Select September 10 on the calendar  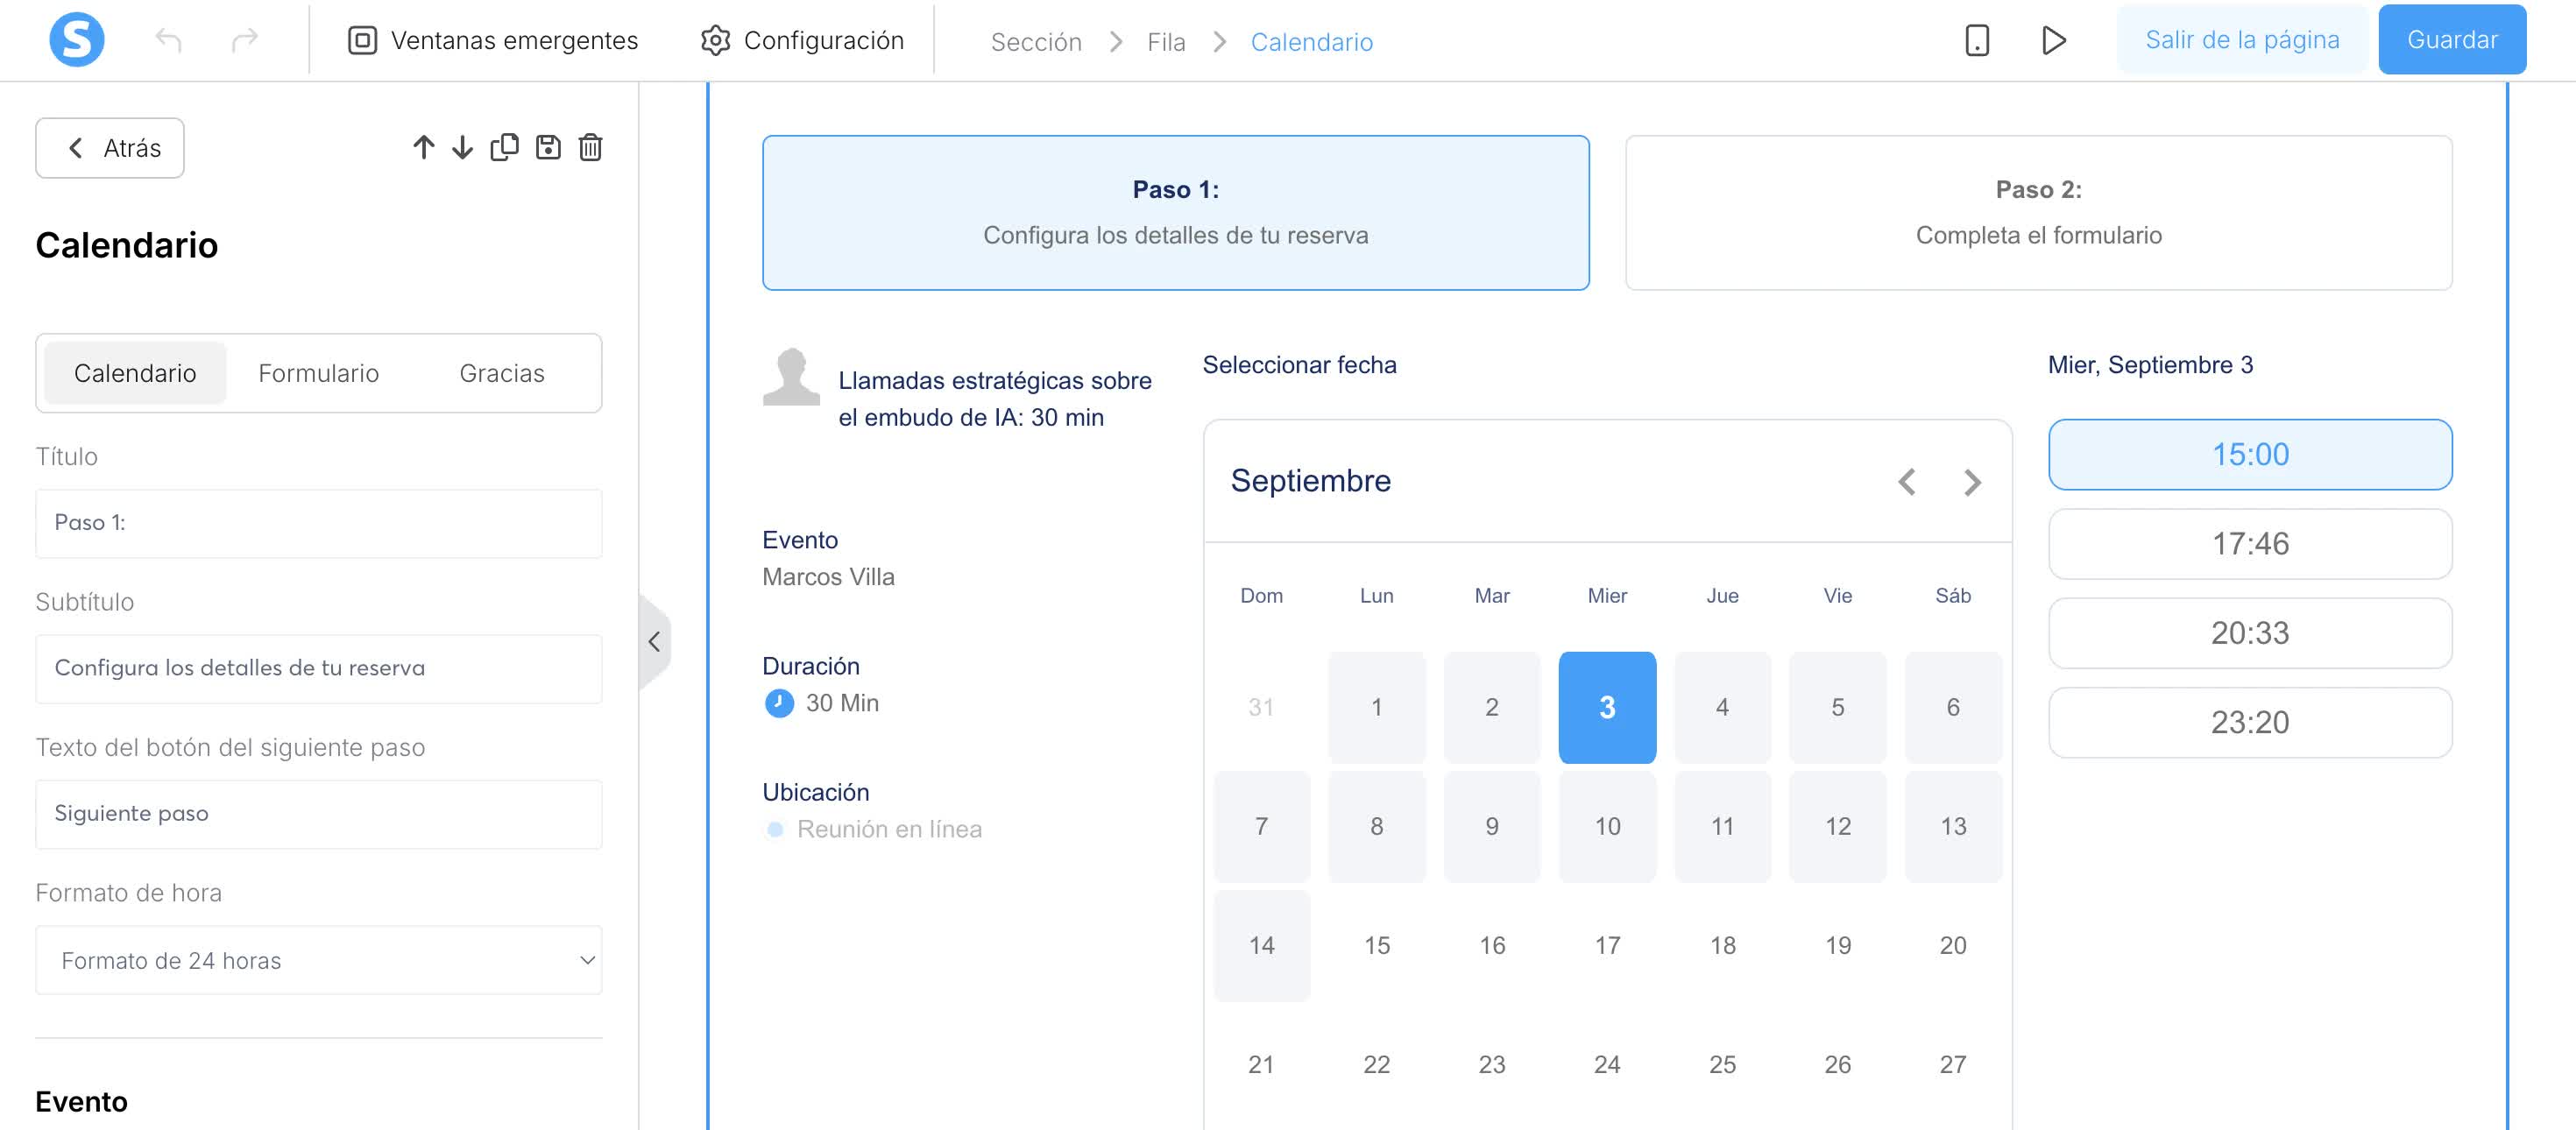pyautogui.click(x=1607, y=826)
